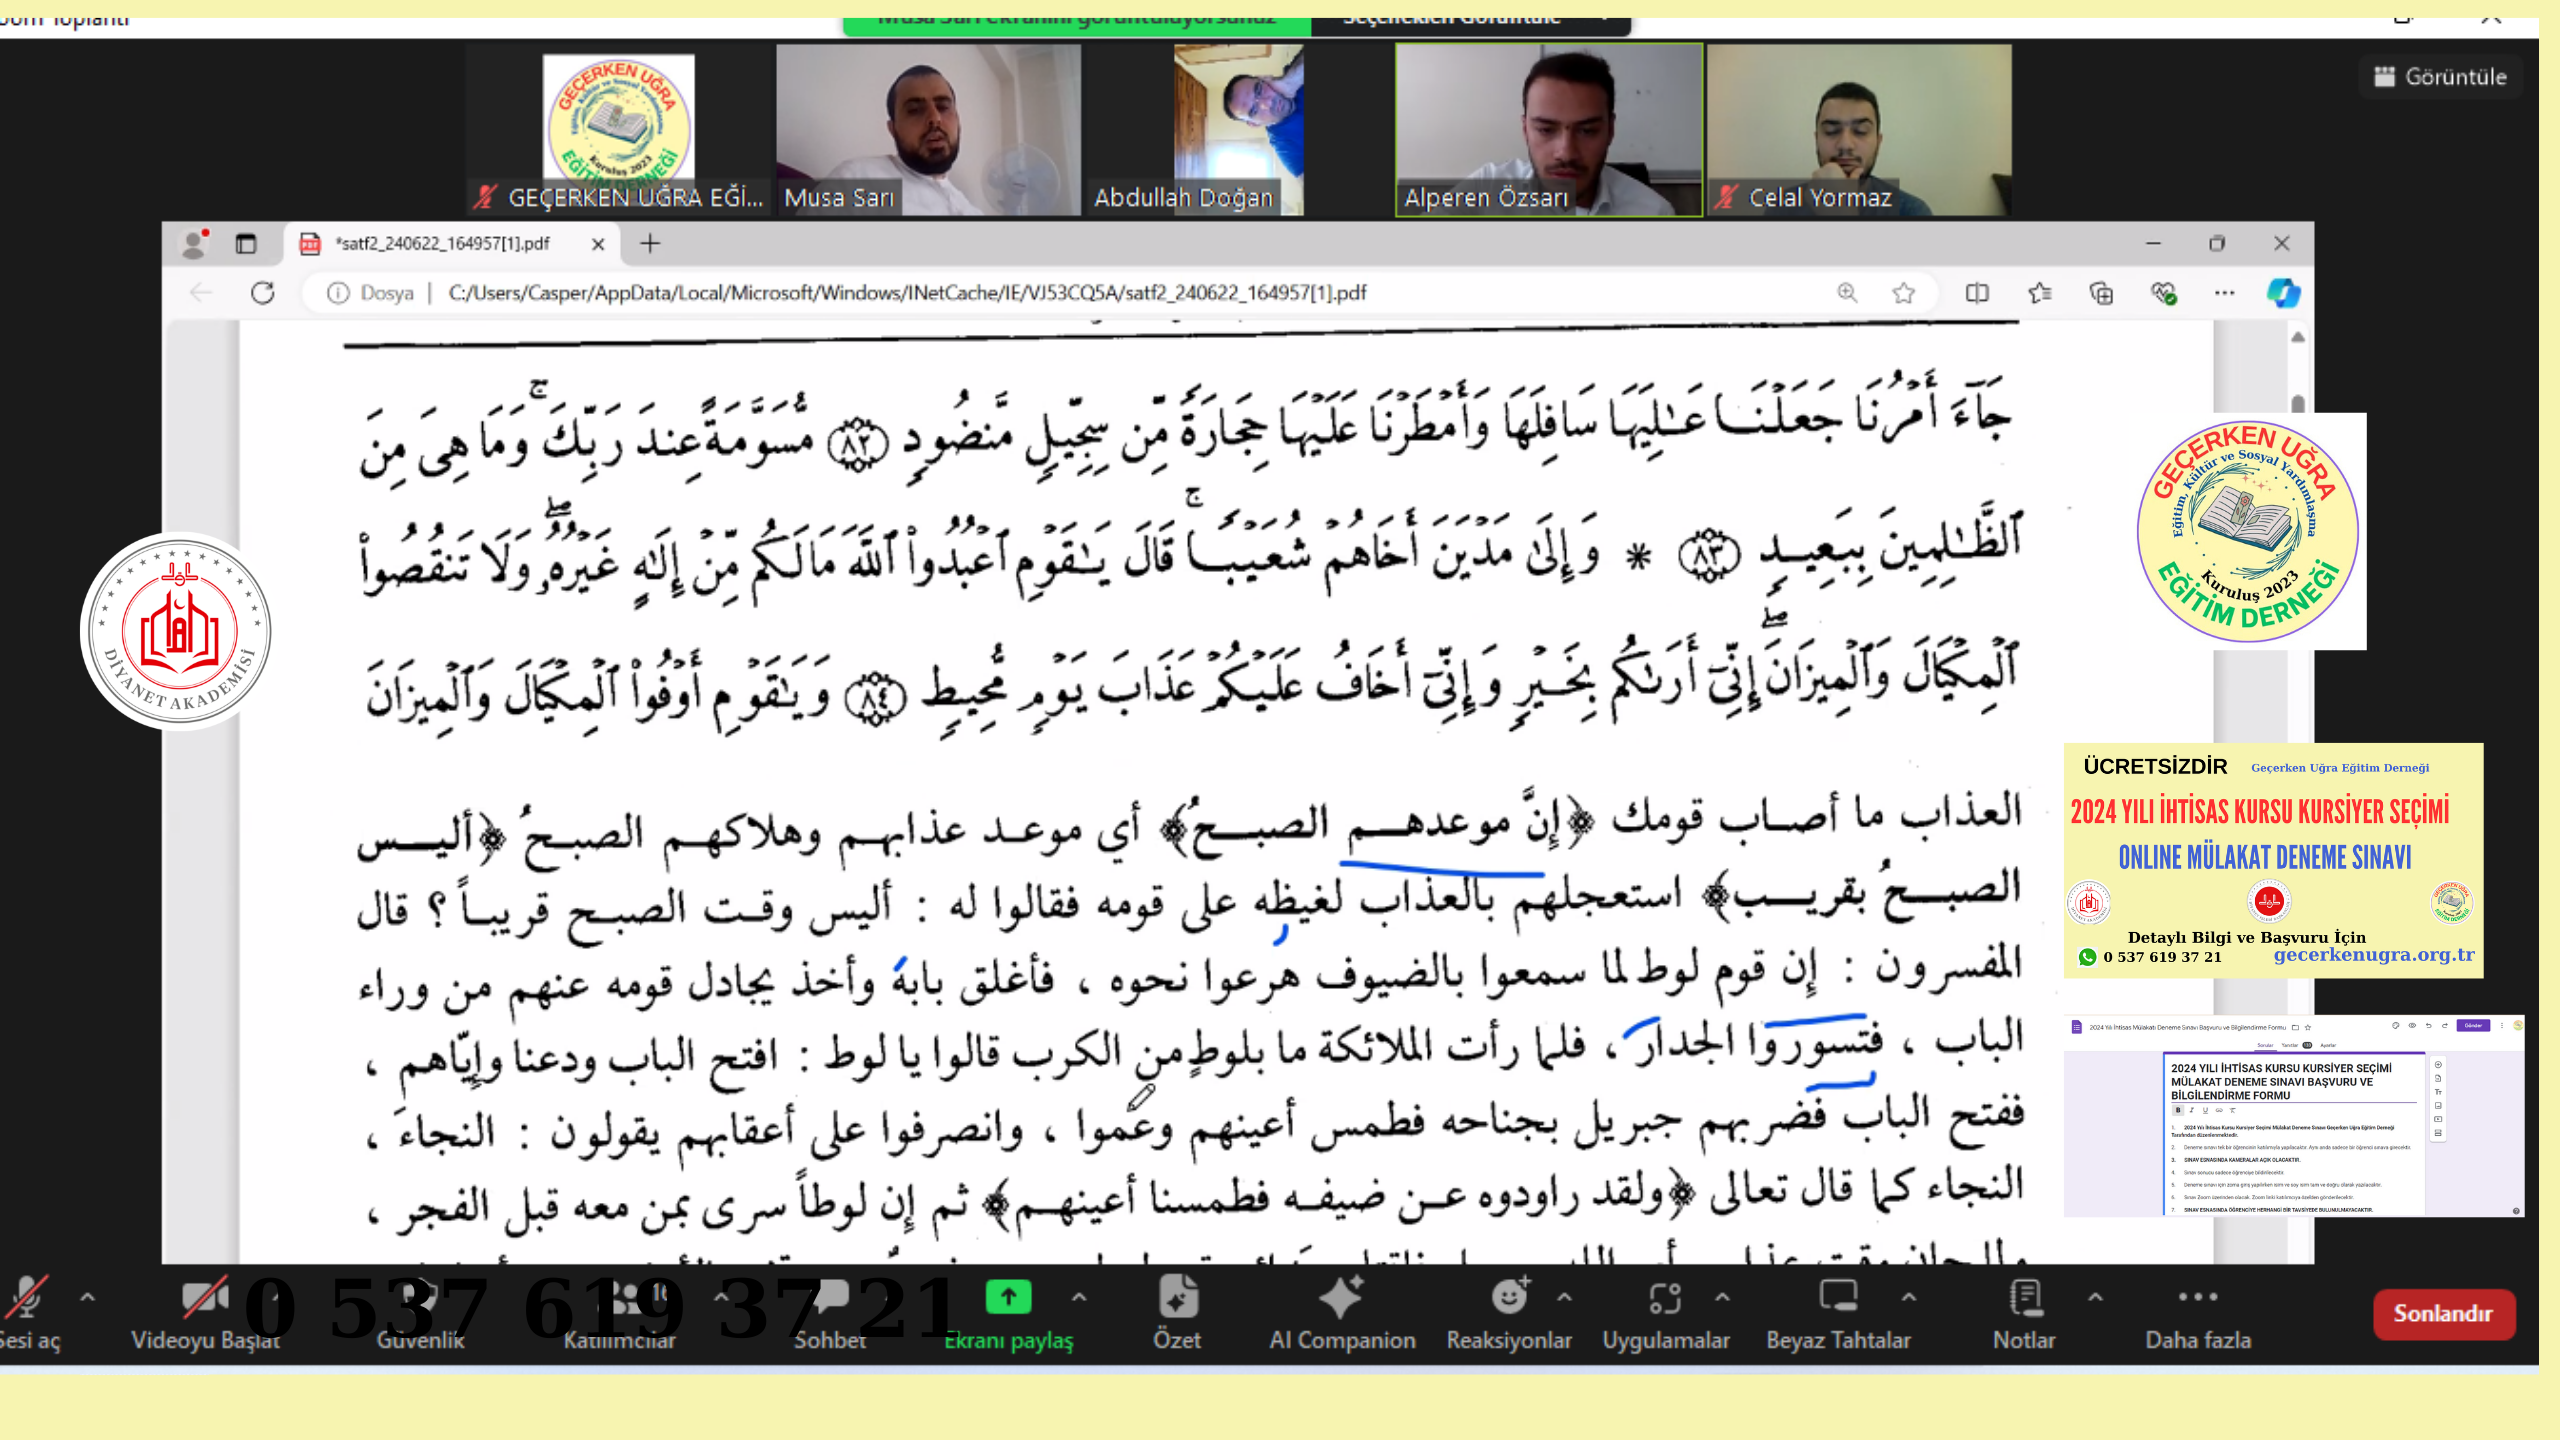2560x1440 pixels.
Task: Open Beyaz Tahtalar whiteboards
Action: pyautogui.click(x=1837, y=1298)
